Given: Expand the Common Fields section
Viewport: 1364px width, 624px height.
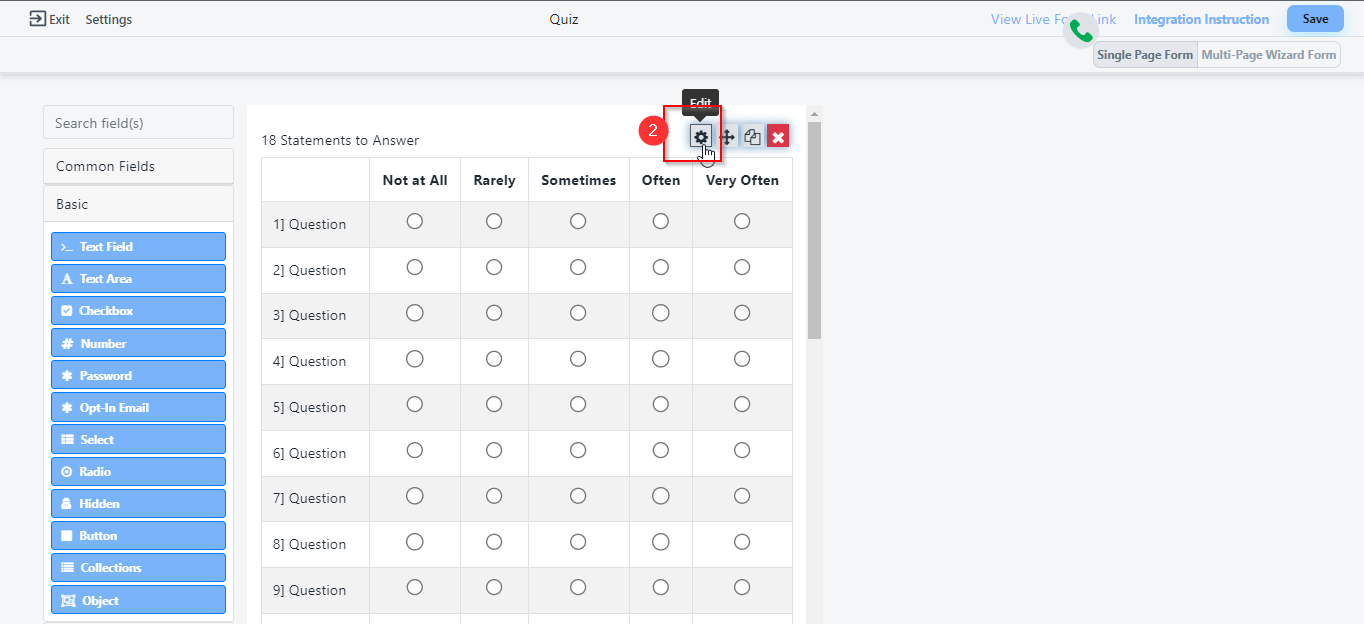Looking at the screenshot, I should (138, 166).
